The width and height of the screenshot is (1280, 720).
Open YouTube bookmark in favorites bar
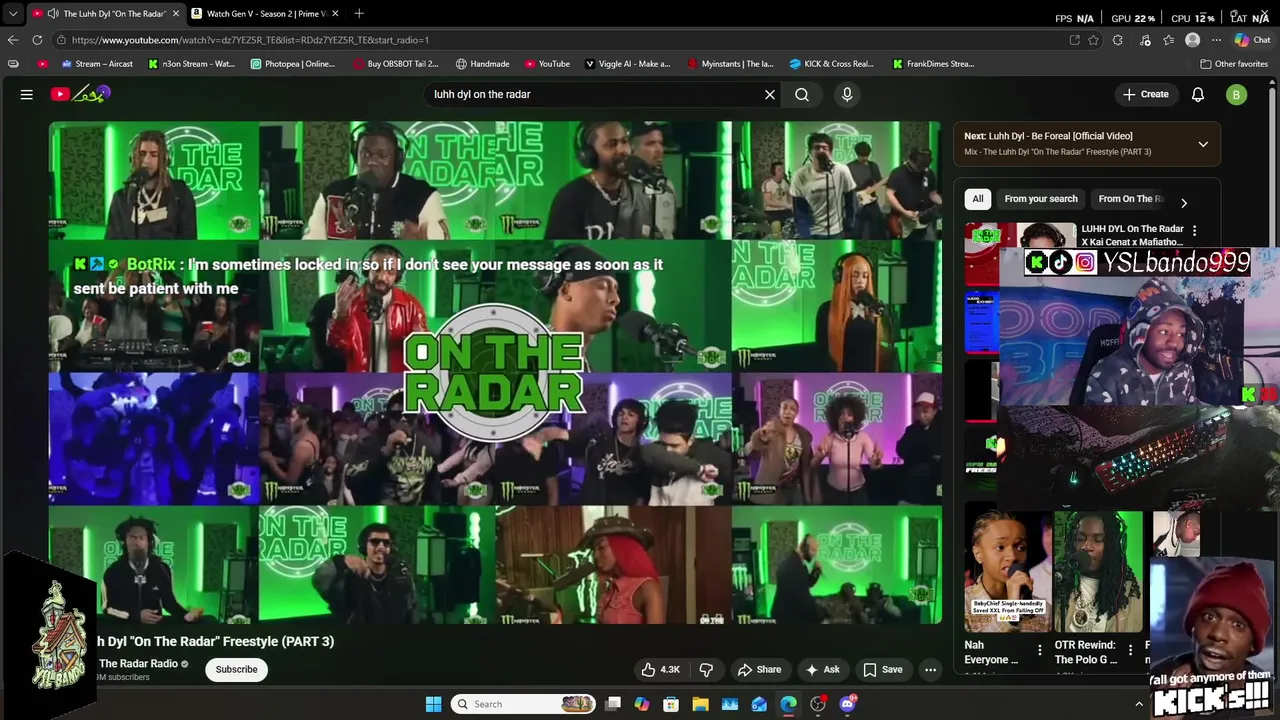coord(546,64)
